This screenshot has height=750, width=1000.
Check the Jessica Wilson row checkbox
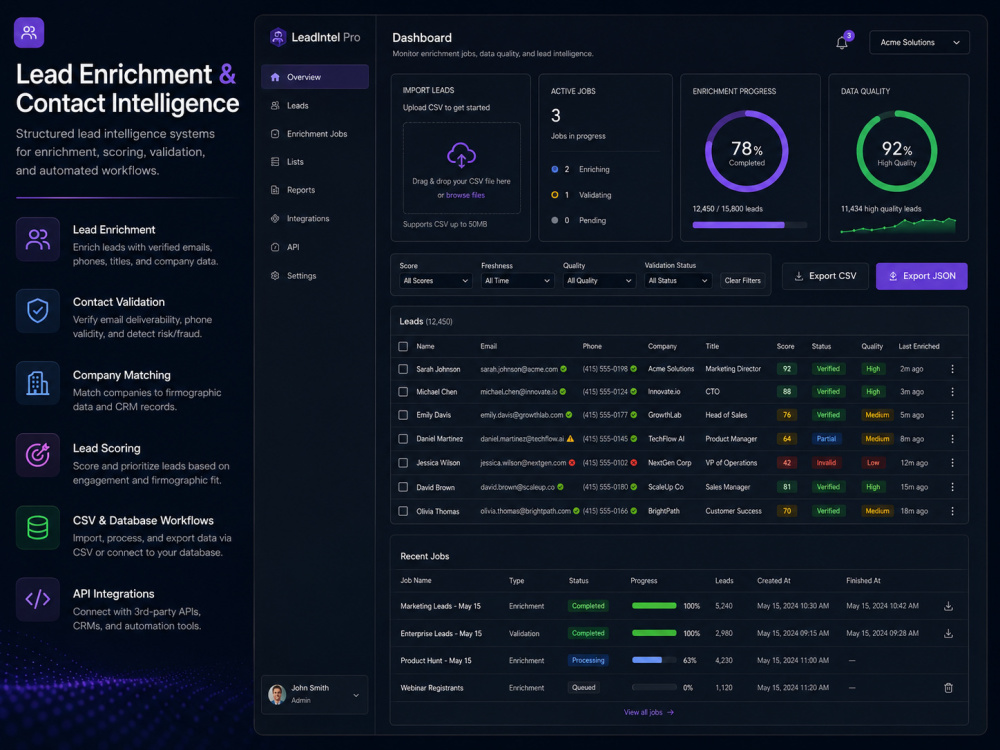[x=403, y=462]
